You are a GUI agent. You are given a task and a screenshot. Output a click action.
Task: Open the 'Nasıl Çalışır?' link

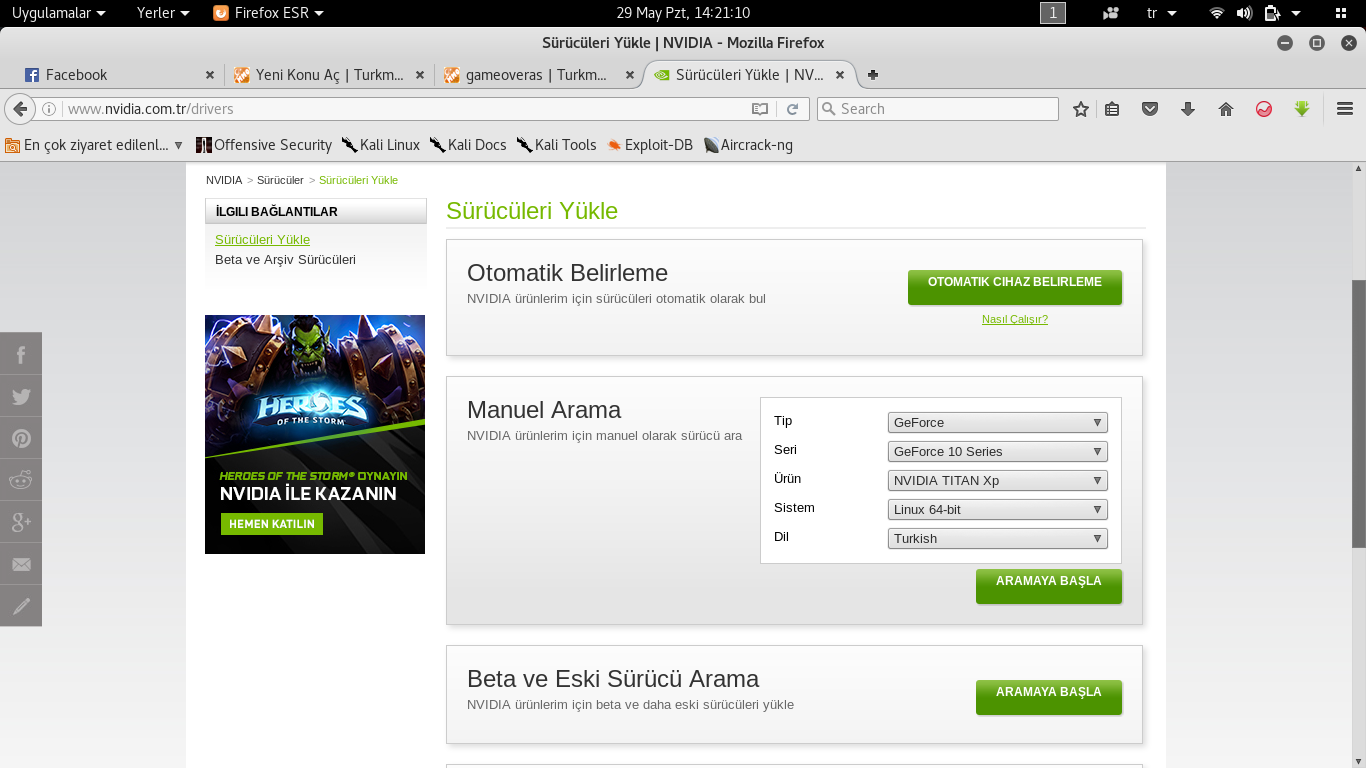[x=1014, y=319]
